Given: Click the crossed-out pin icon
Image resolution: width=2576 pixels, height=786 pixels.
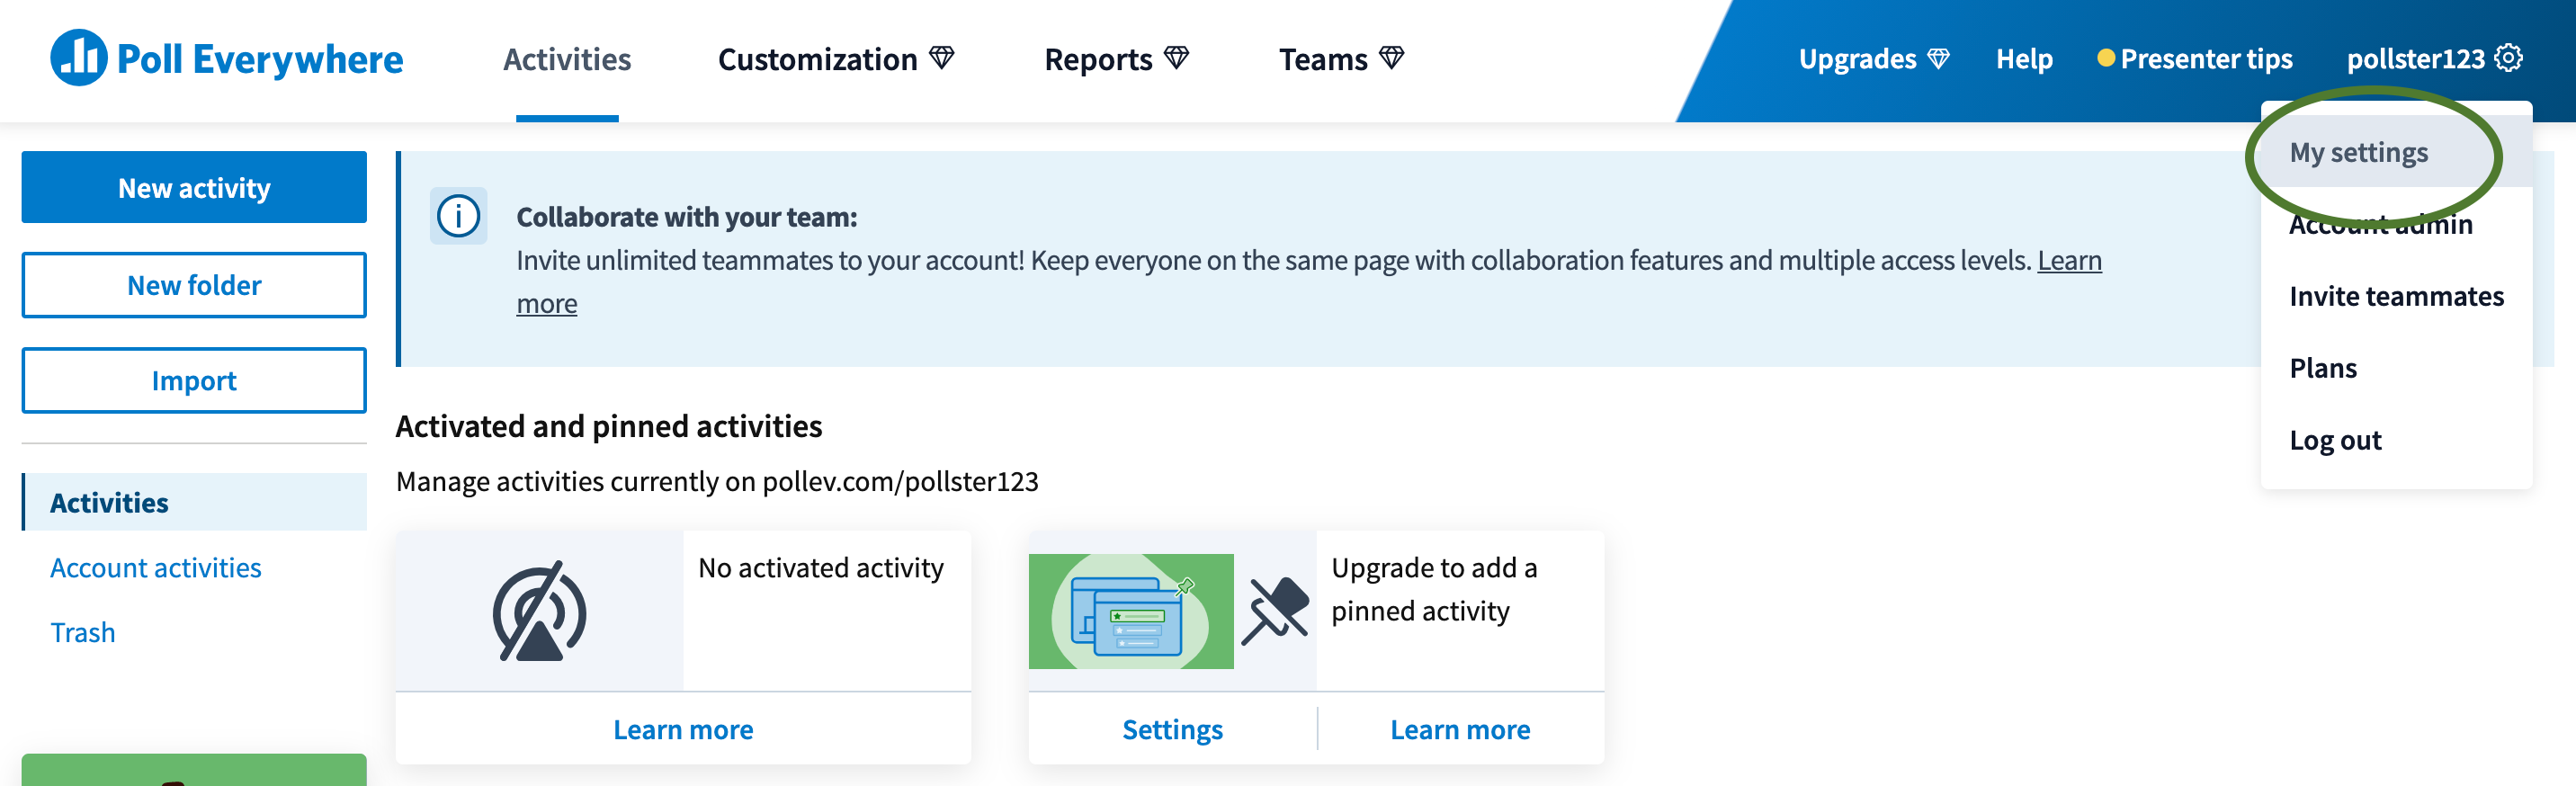Looking at the screenshot, I should [1275, 611].
